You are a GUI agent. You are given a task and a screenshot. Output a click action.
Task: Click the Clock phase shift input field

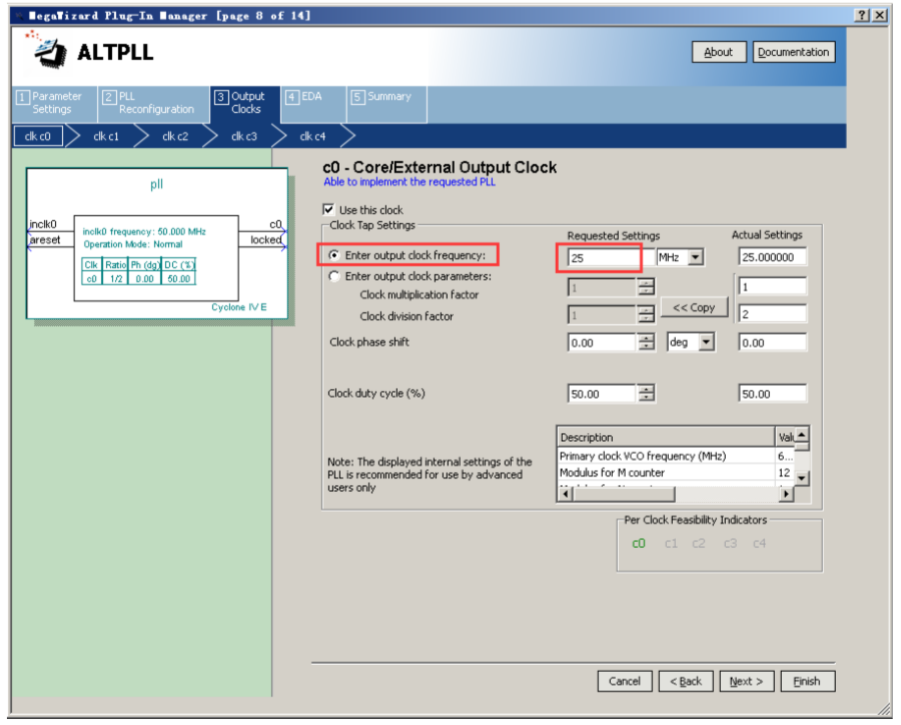(x=602, y=343)
